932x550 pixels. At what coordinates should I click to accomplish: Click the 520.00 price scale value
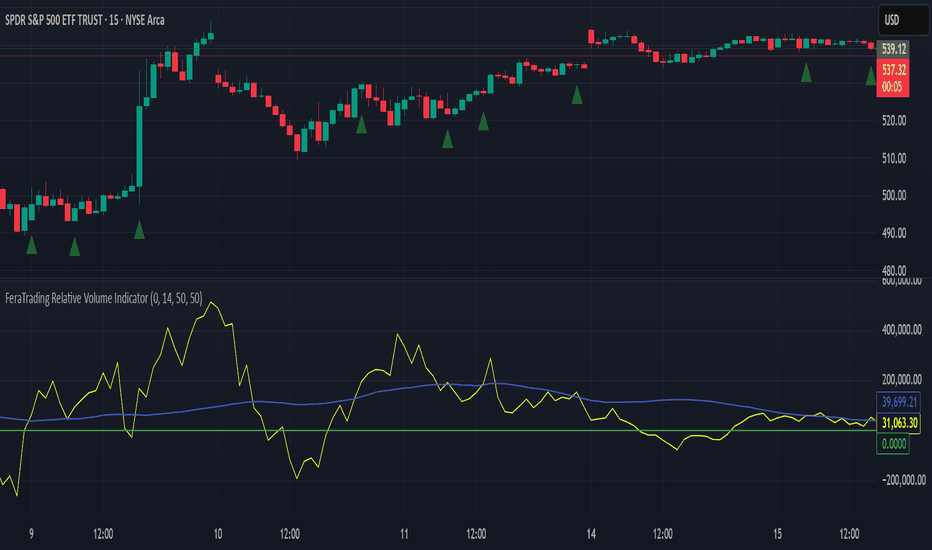coord(894,121)
